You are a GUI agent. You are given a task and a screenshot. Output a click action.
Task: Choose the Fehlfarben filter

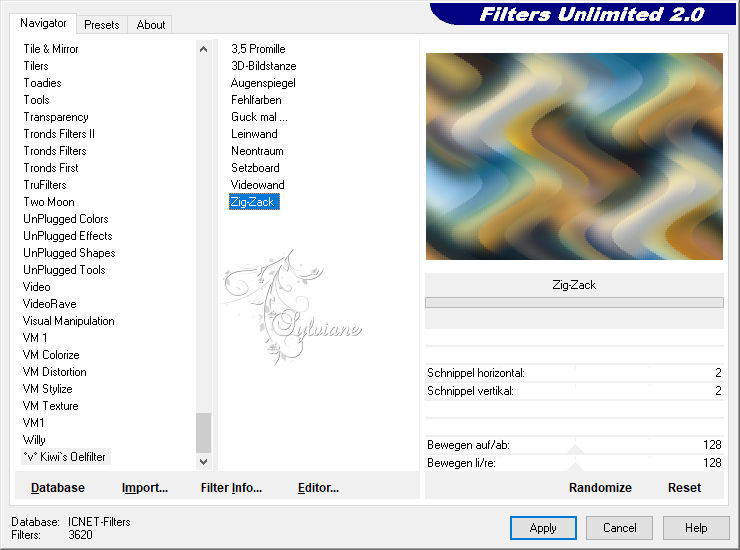[256, 100]
